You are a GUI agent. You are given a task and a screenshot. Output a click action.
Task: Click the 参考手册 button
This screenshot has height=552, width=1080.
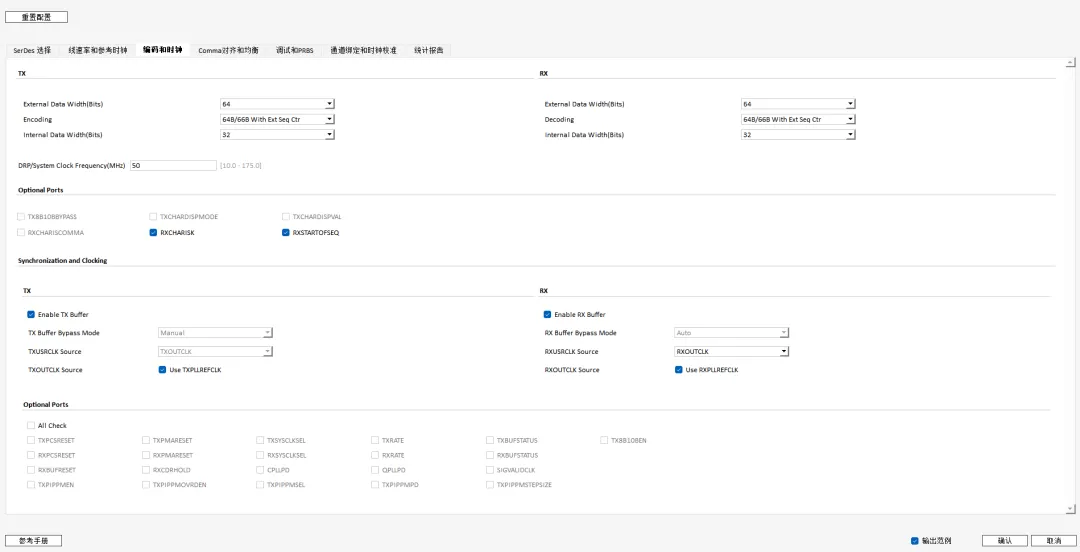(x=34, y=541)
